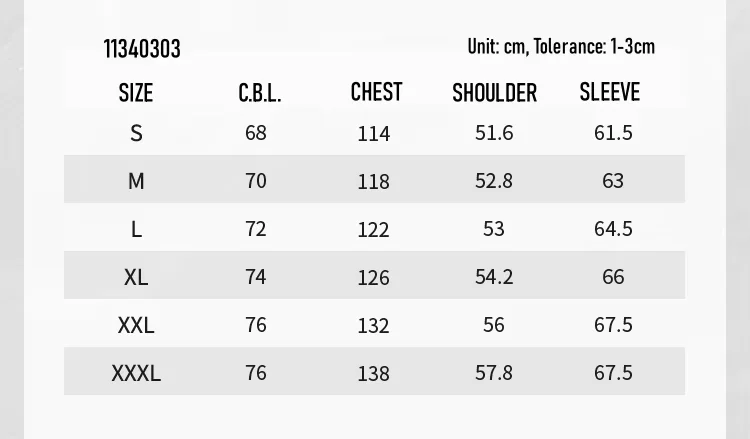This screenshot has height=439, width=750.
Task: Select the size M row label
Action: click(136, 181)
